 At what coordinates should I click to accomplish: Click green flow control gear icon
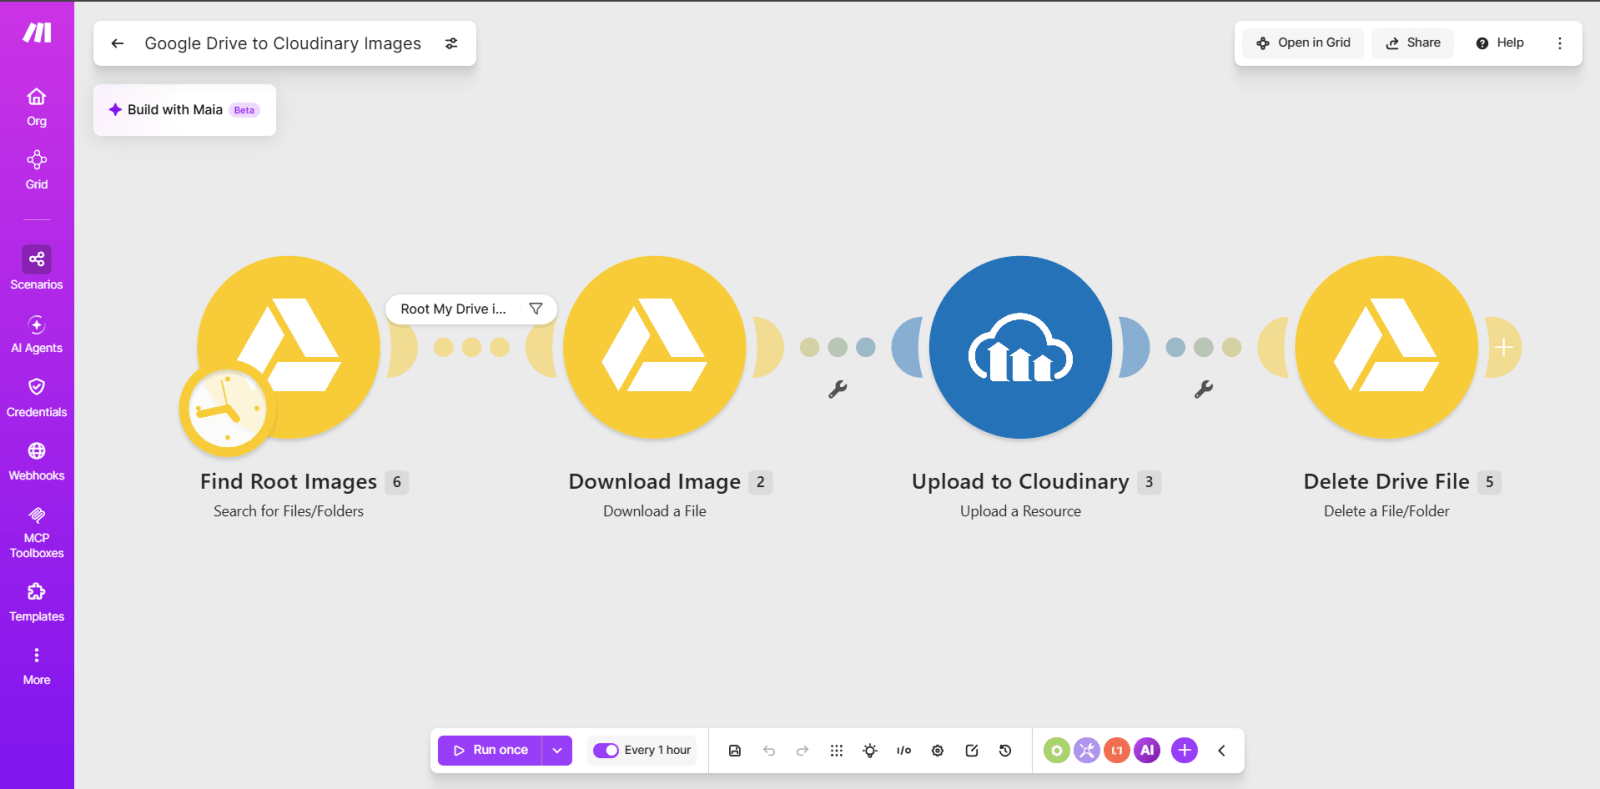point(1057,750)
